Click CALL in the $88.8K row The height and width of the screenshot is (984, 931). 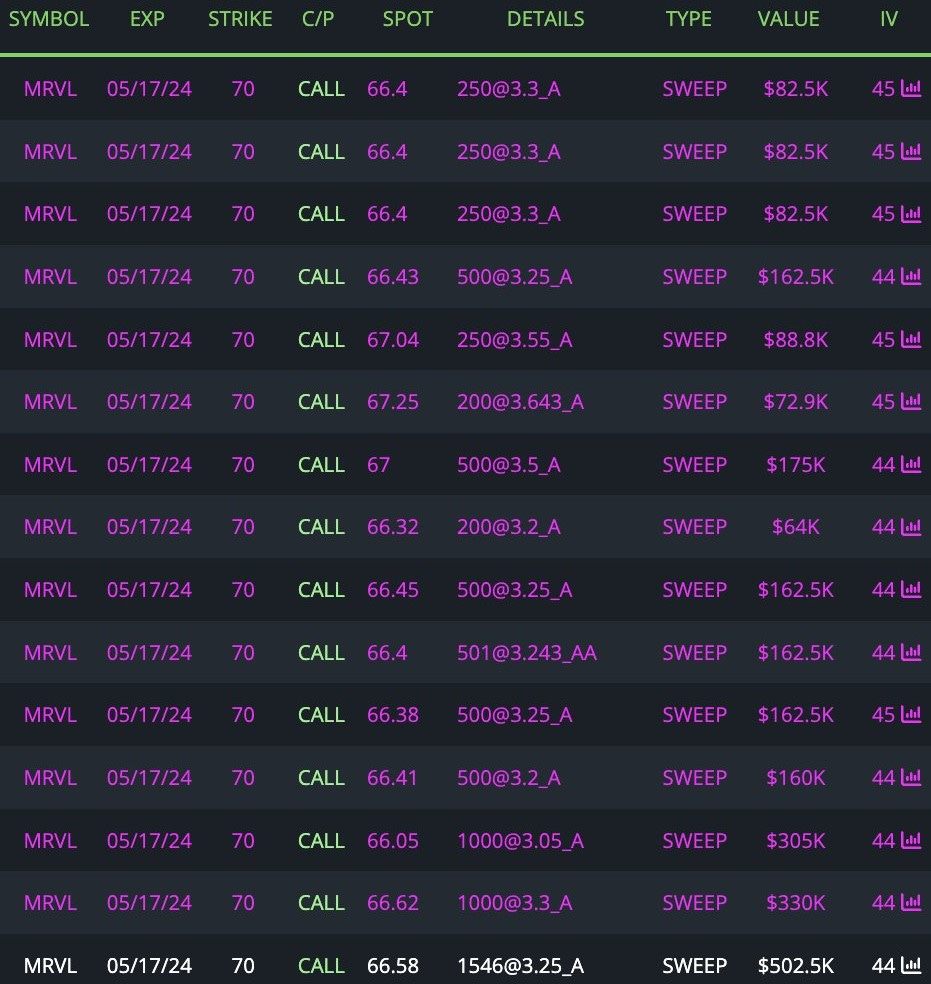coord(321,340)
